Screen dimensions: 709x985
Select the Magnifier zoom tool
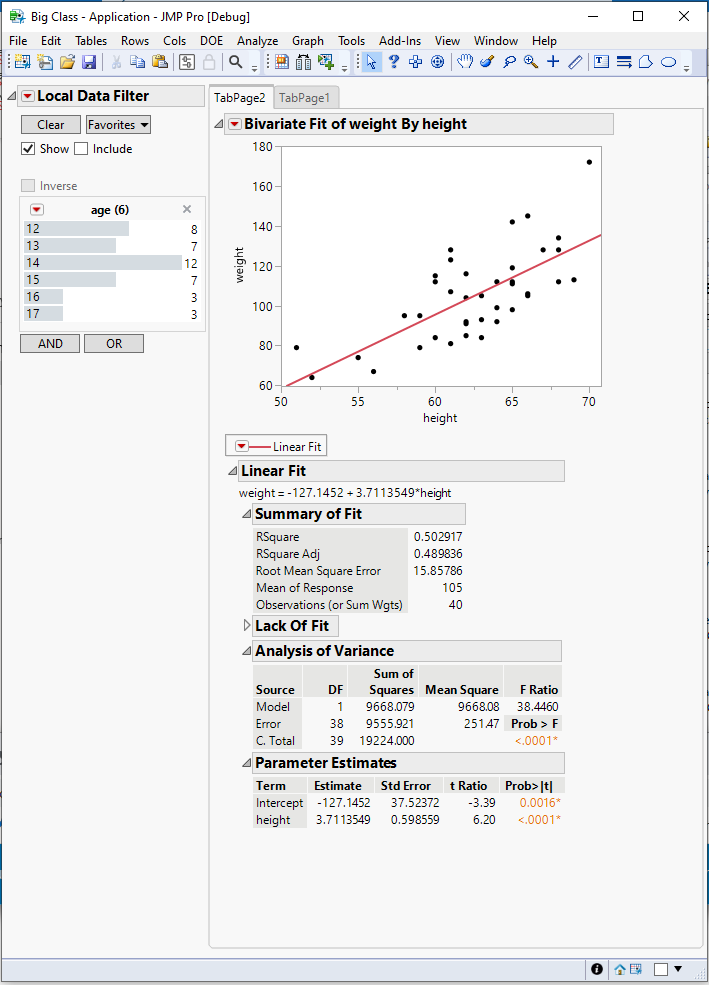[x=530, y=62]
